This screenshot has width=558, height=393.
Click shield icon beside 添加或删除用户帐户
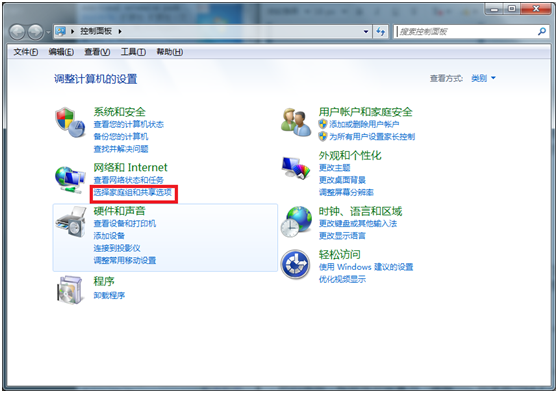click(323, 124)
